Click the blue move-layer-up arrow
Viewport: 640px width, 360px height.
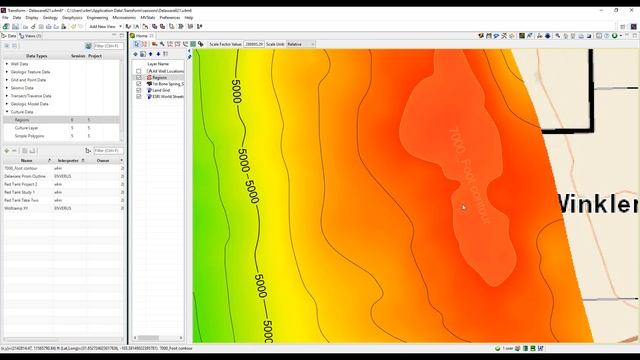pyautogui.click(x=151, y=54)
